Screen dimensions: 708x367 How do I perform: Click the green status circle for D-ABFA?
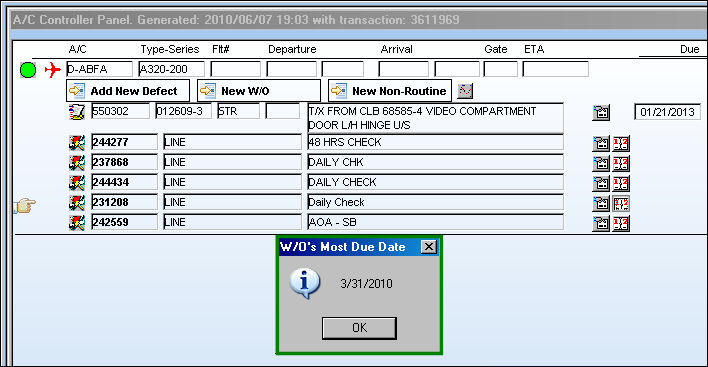tap(28, 70)
